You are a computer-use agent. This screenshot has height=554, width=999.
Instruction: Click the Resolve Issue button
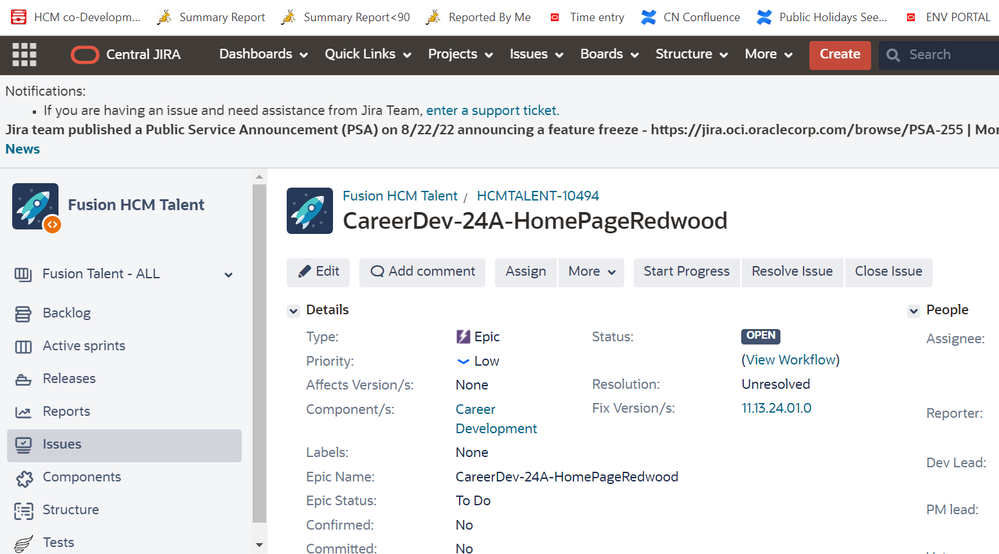tap(792, 272)
